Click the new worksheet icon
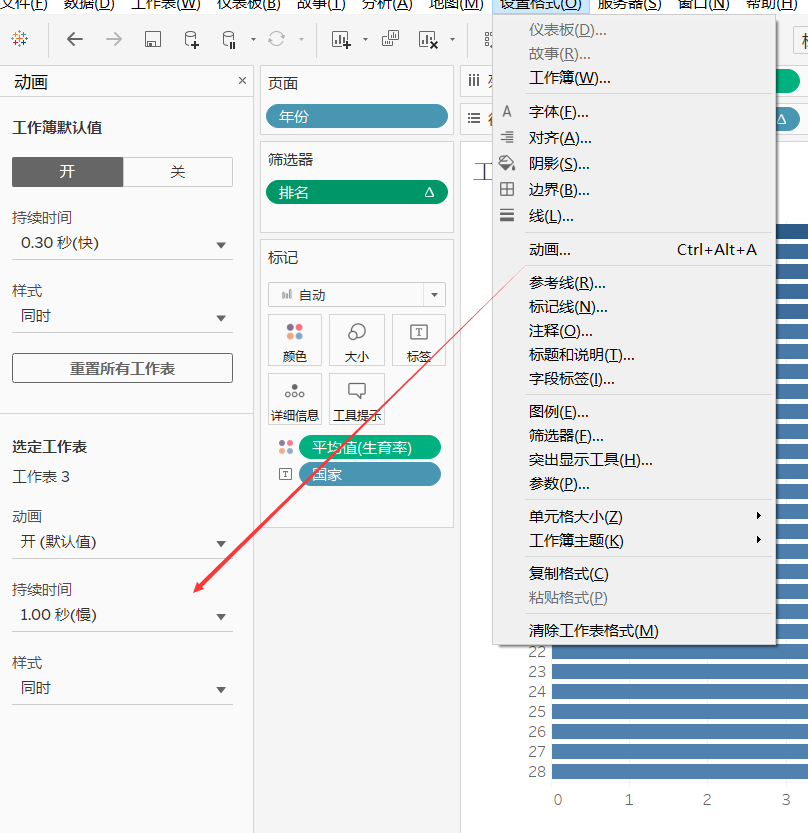The image size is (808, 833). click(x=341, y=39)
